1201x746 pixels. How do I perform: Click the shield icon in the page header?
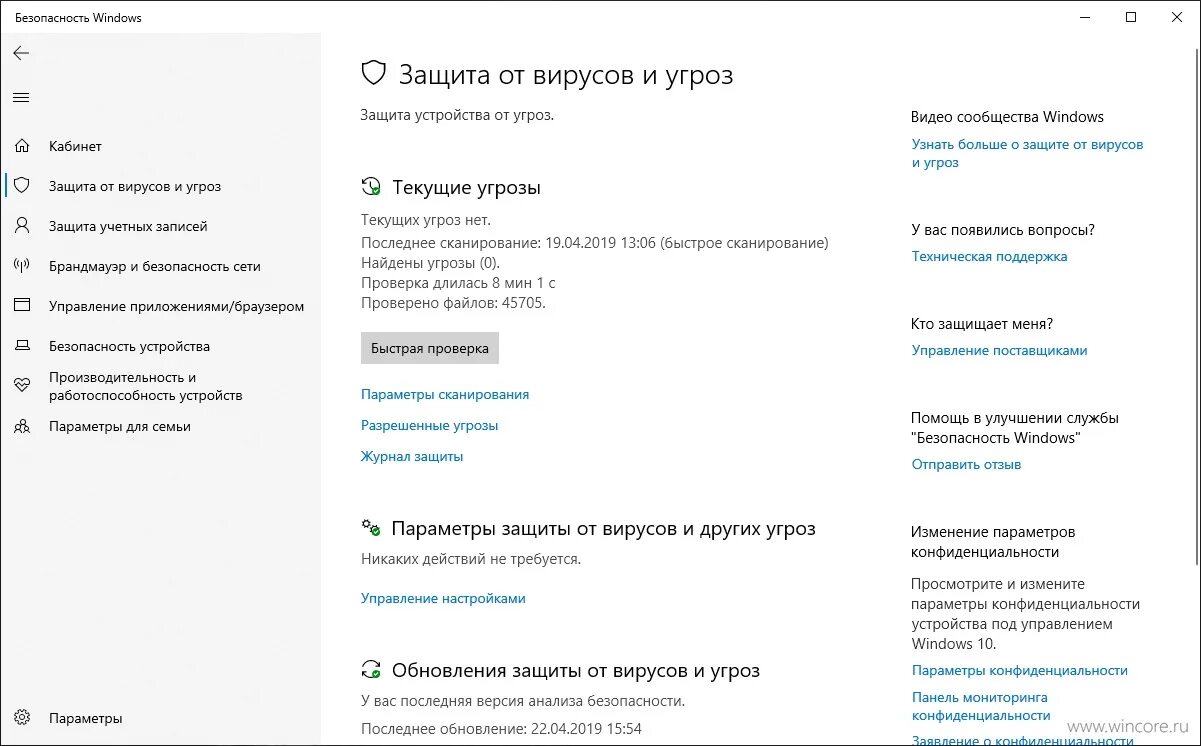373,73
